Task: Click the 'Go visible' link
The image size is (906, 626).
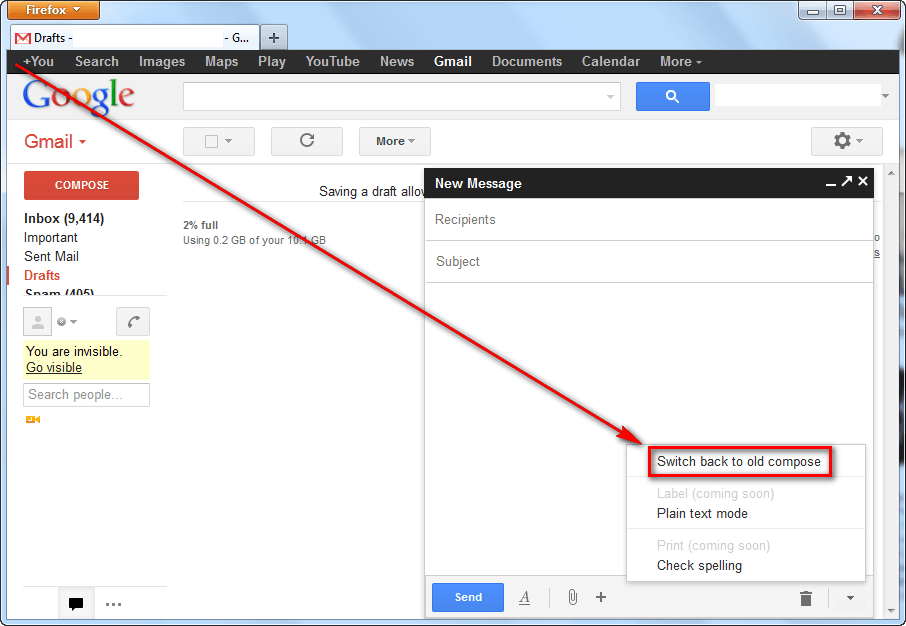Action: pos(54,368)
